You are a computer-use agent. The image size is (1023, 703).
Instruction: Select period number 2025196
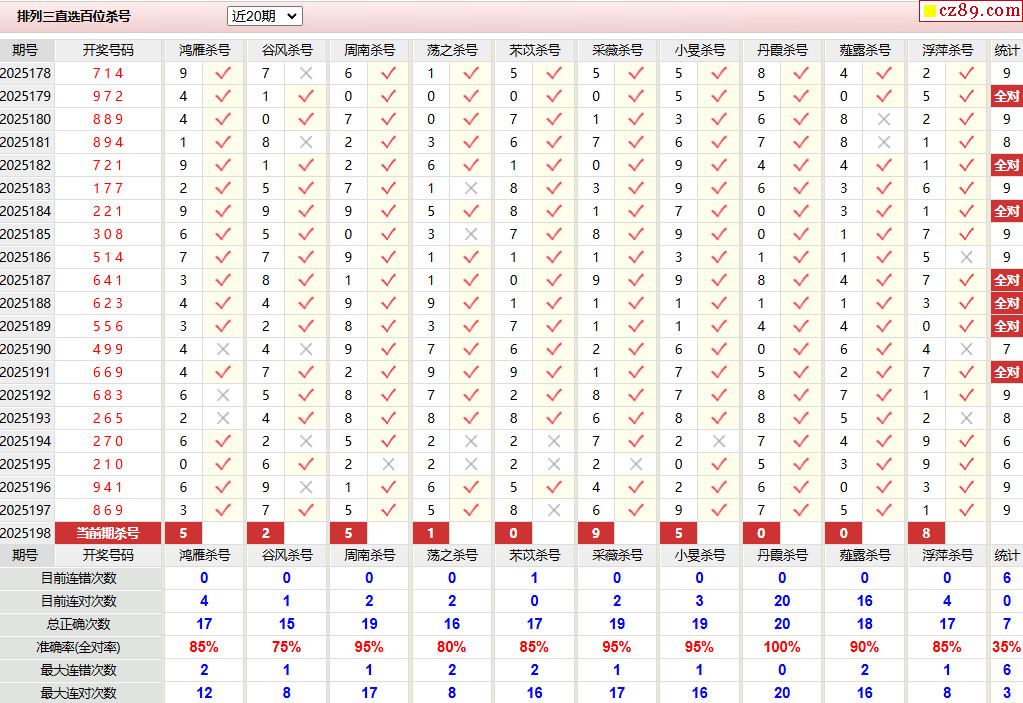point(25,487)
